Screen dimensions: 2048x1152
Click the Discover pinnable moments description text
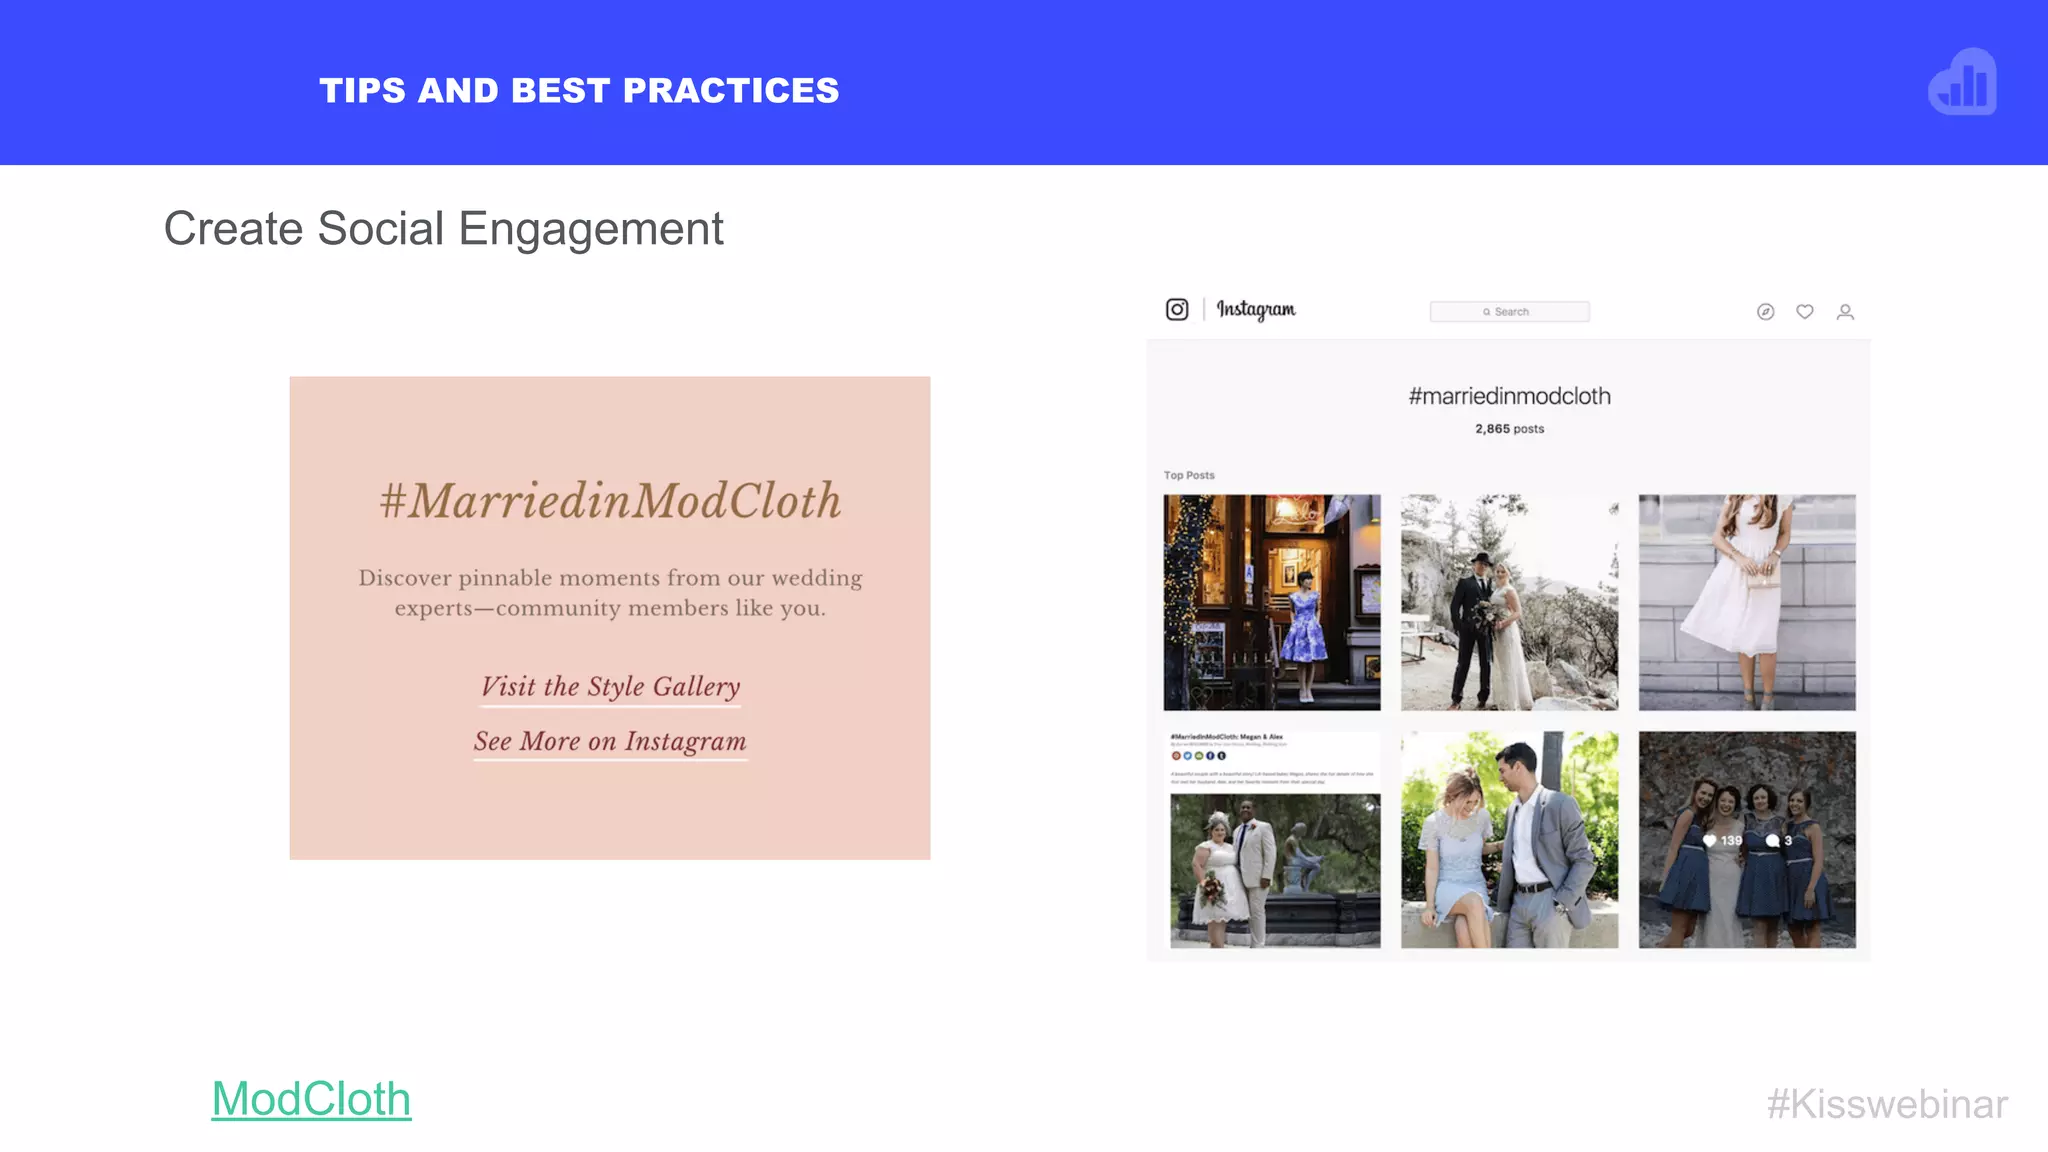[610, 593]
